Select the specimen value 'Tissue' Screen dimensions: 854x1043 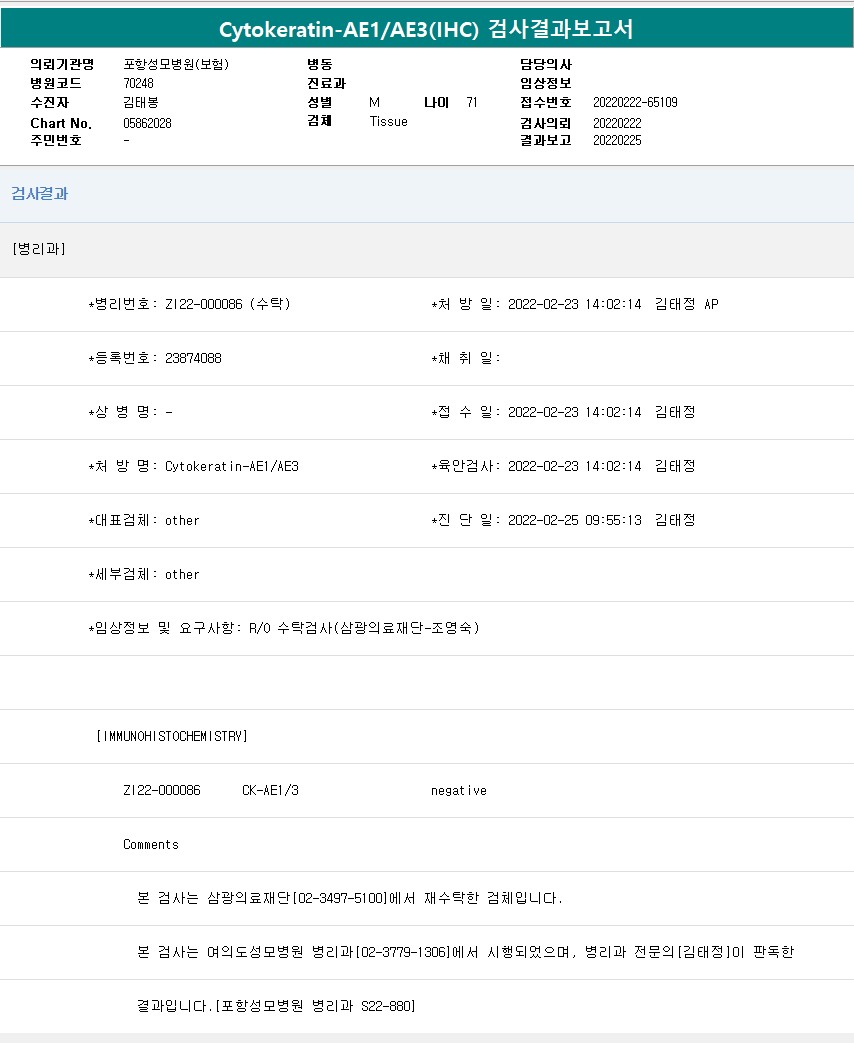pyautogui.click(x=388, y=121)
